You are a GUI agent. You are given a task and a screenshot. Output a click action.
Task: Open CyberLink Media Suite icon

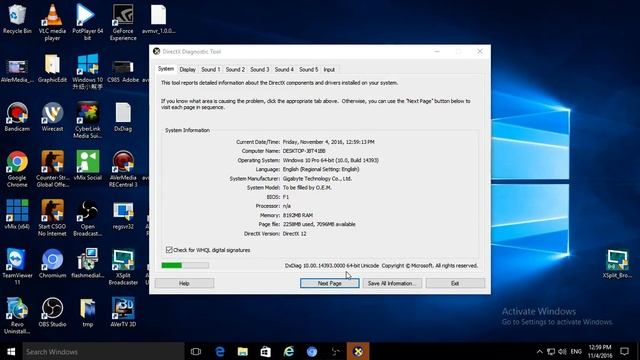tap(87, 120)
